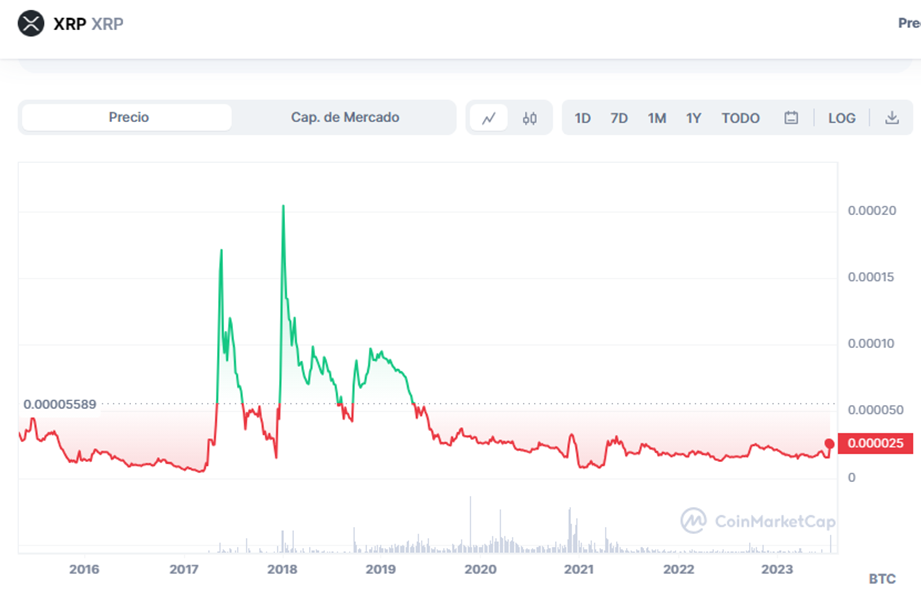
Task: Set chart range to 1M
Action: click(x=657, y=119)
